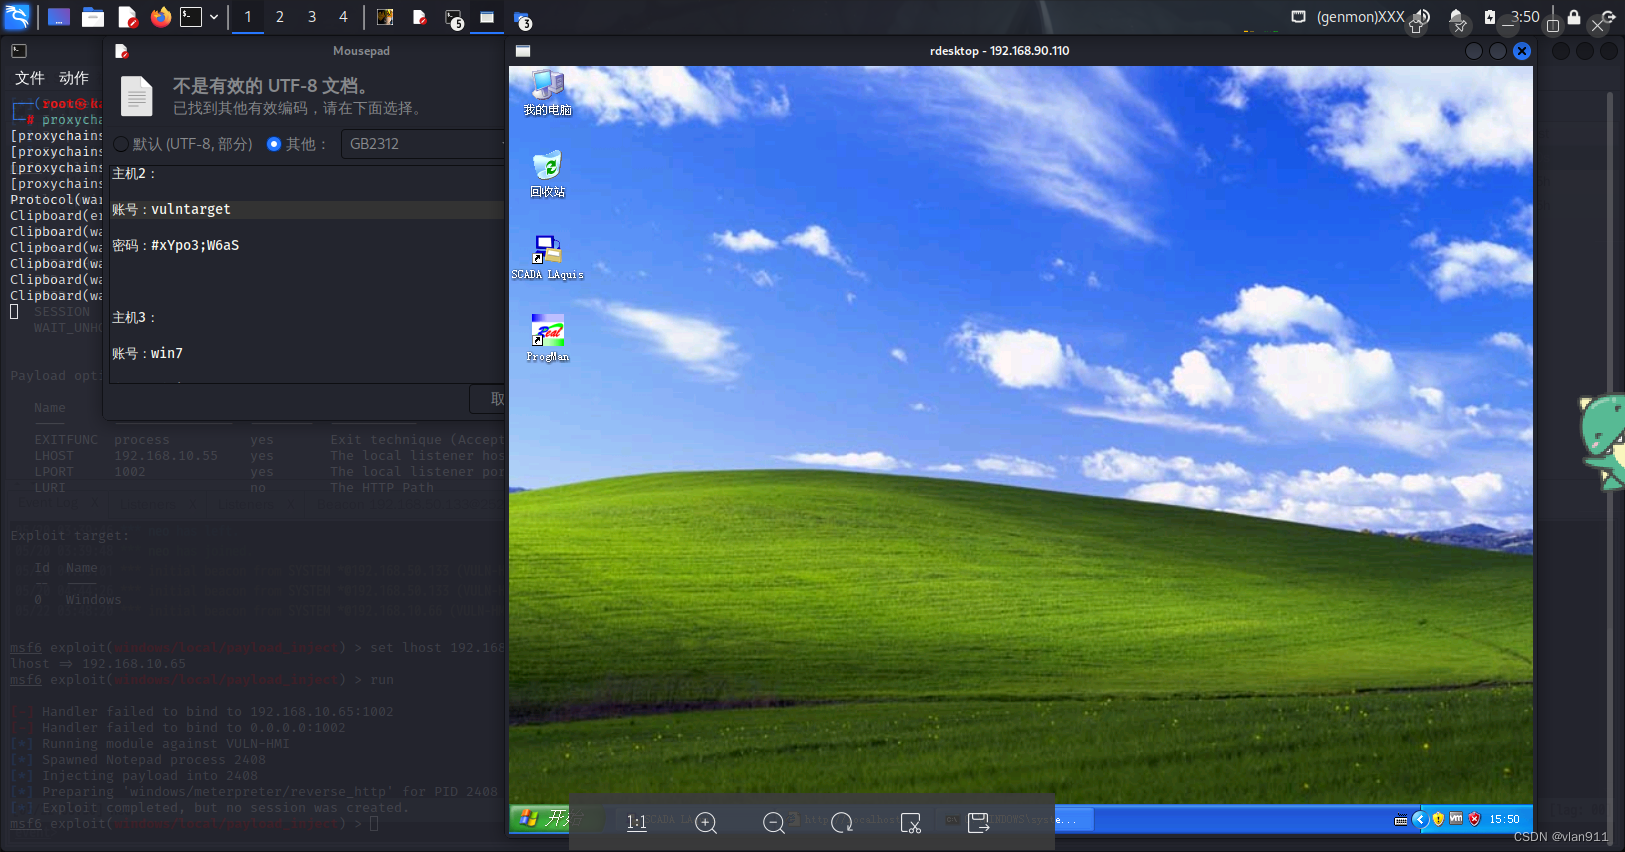
Task: Click the 取消 button in Mousepad dialog
Action: pyautogui.click(x=490, y=398)
